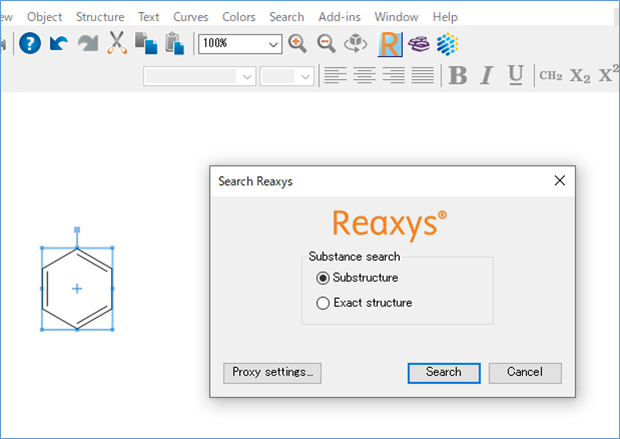The width and height of the screenshot is (620, 439).
Task: Close the Search Reaxys dialog
Action: (x=560, y=181)
